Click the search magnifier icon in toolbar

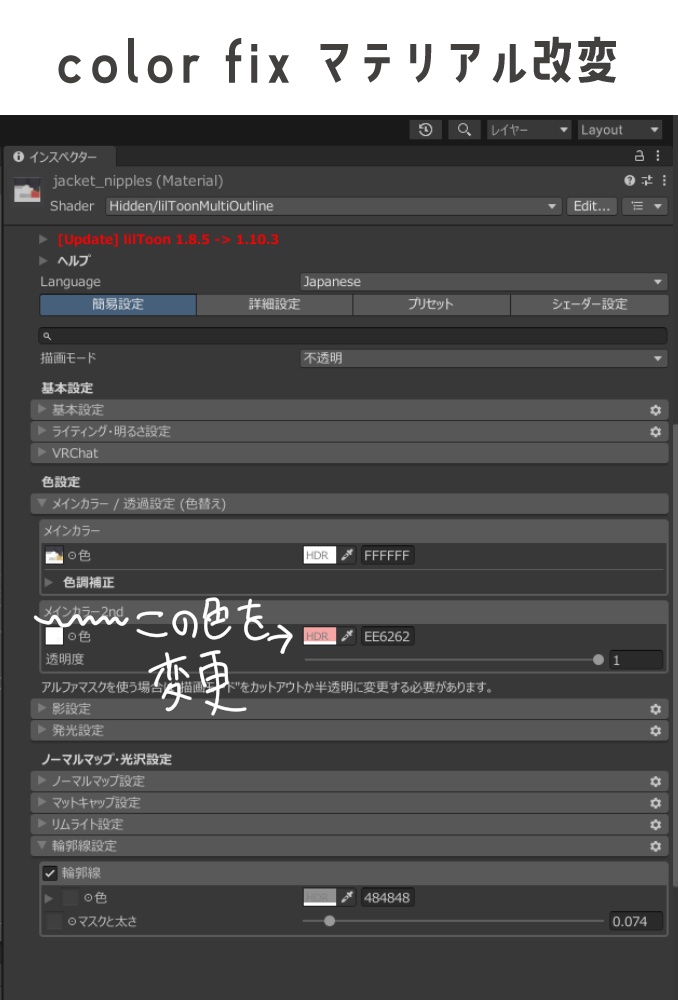464,130
